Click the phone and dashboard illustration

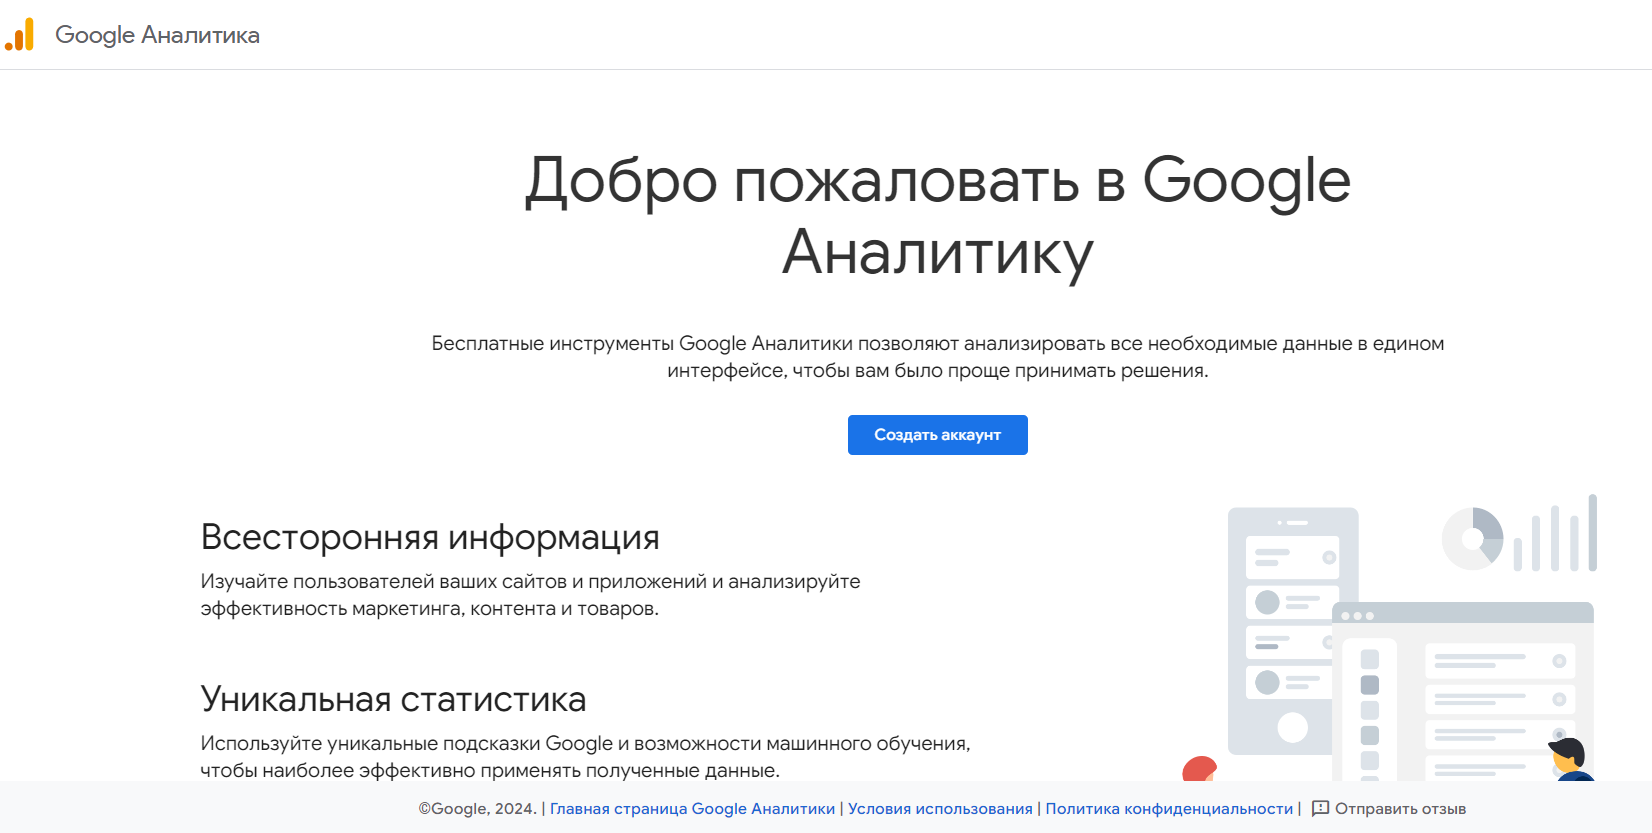[1390, 638]
